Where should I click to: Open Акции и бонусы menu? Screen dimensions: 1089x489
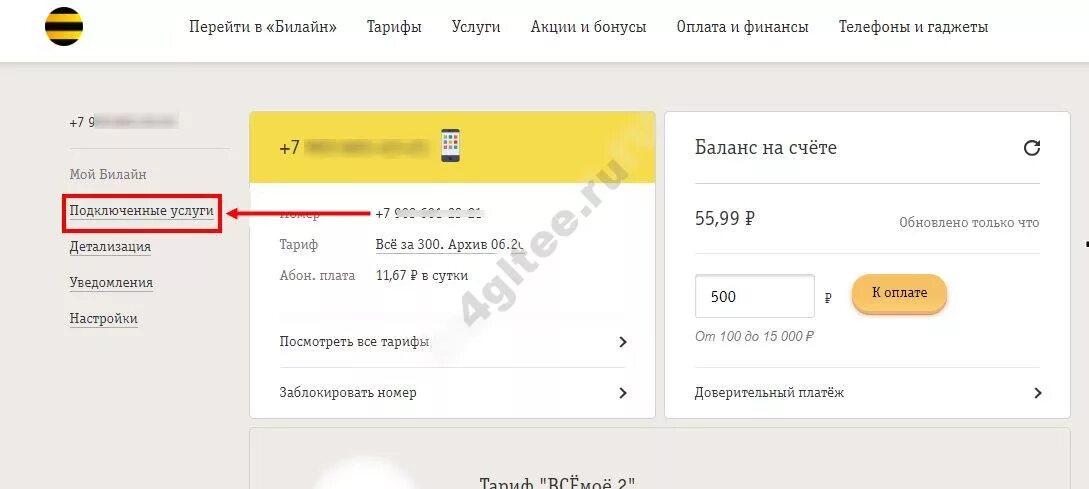coord(588,27)
